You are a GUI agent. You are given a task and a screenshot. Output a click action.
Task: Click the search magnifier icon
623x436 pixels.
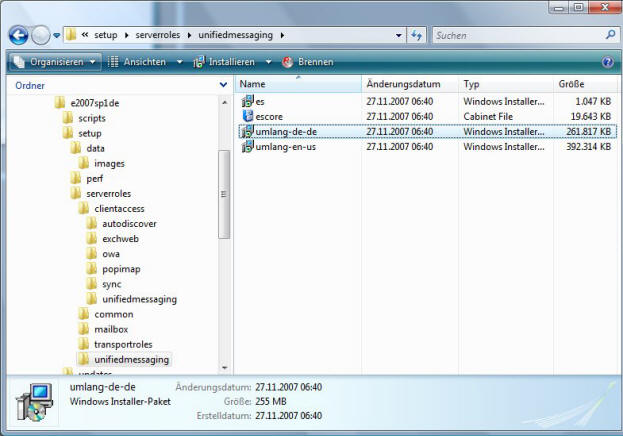(611, 35)
